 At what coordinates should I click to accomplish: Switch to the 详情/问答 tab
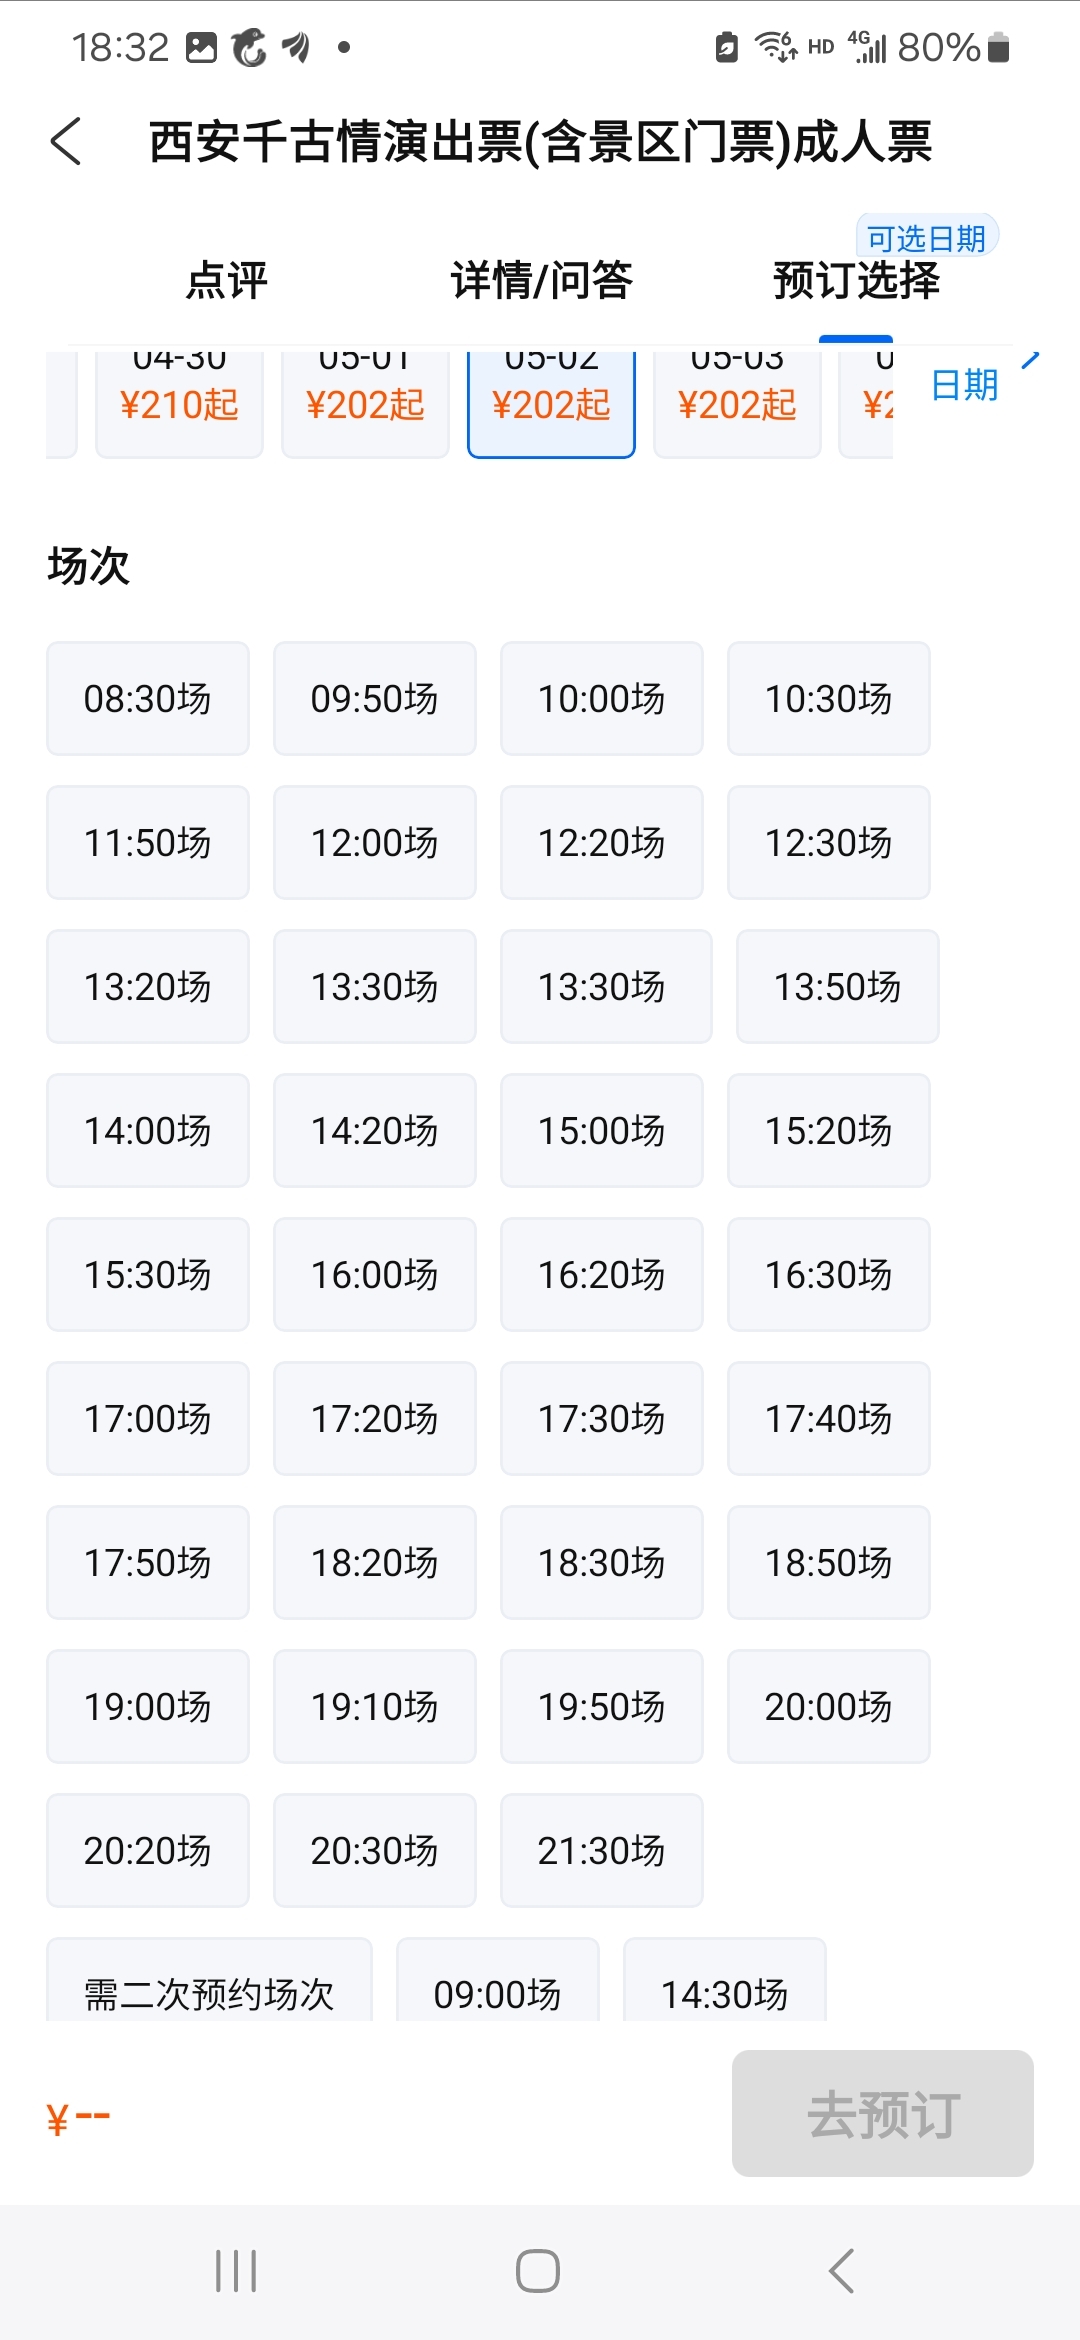542,280
